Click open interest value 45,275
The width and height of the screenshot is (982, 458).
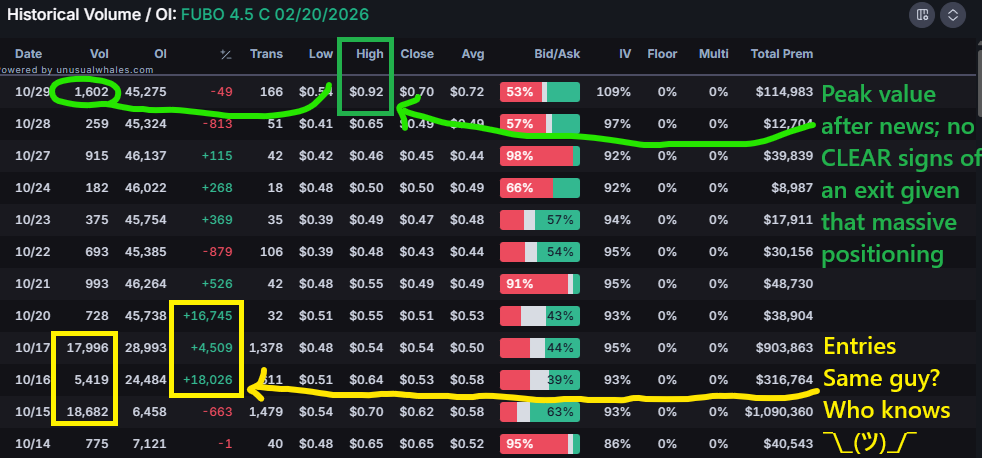tap(146, 92)
